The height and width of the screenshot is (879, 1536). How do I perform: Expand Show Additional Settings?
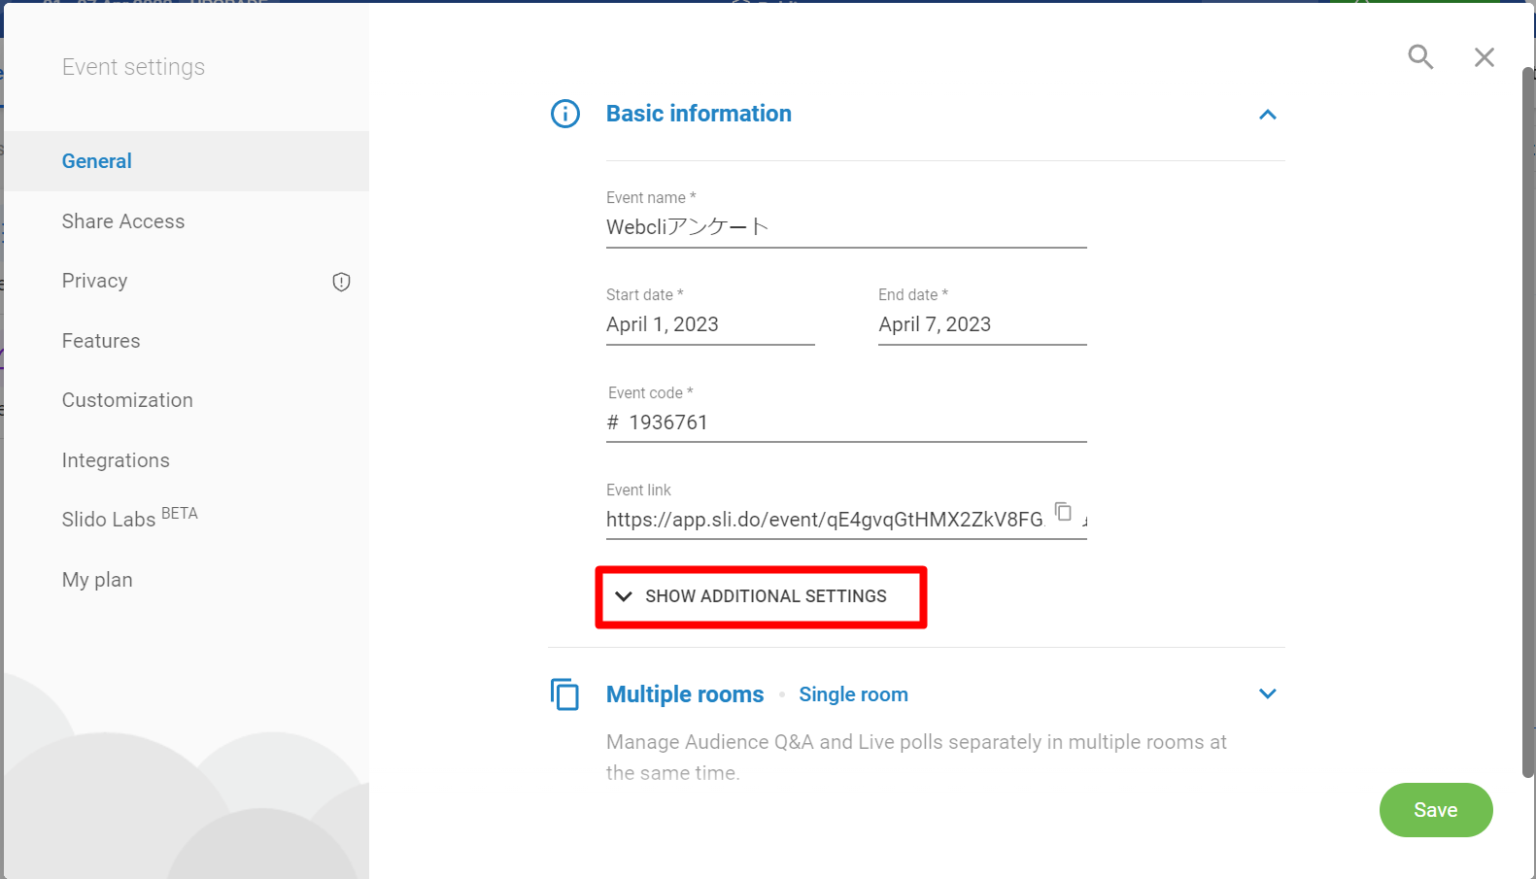[760, 597]
